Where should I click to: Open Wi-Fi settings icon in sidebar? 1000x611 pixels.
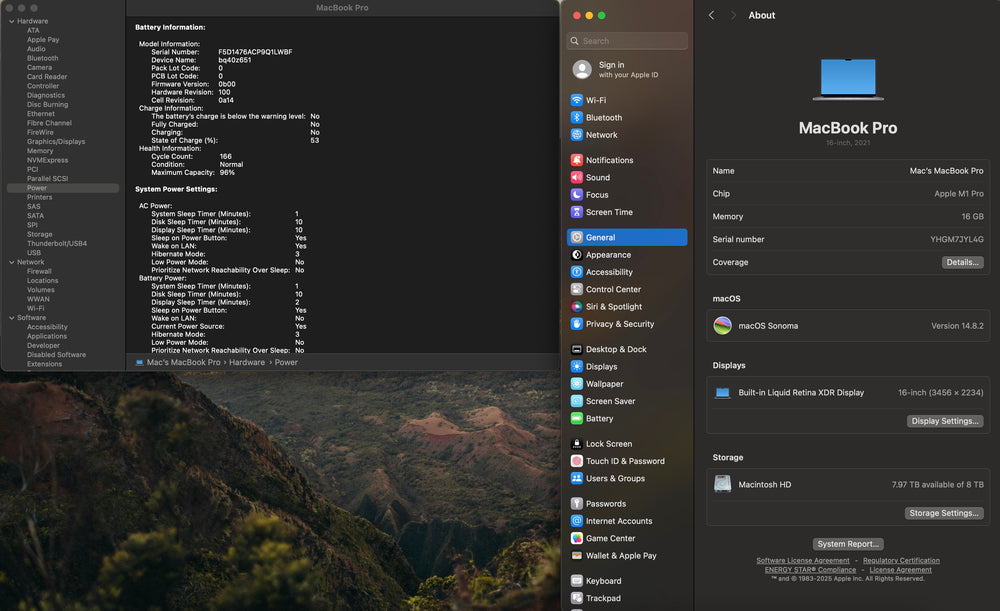pos(577,100)
